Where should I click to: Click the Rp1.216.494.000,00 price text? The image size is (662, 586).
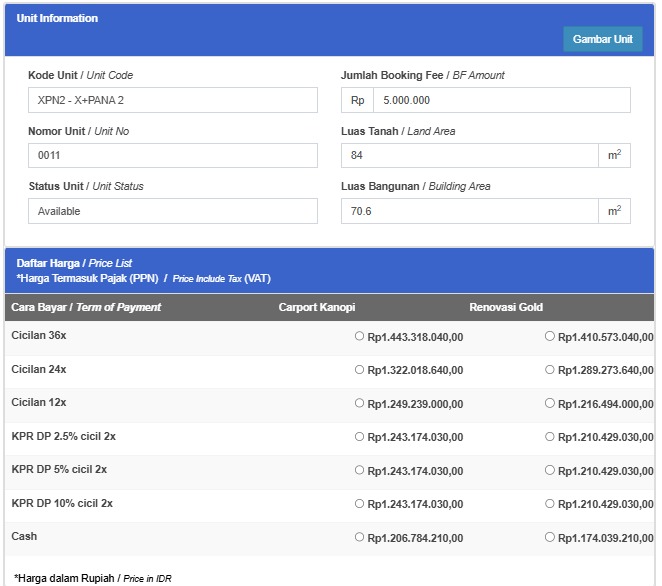pyautogui.click(x=606, y=404)
